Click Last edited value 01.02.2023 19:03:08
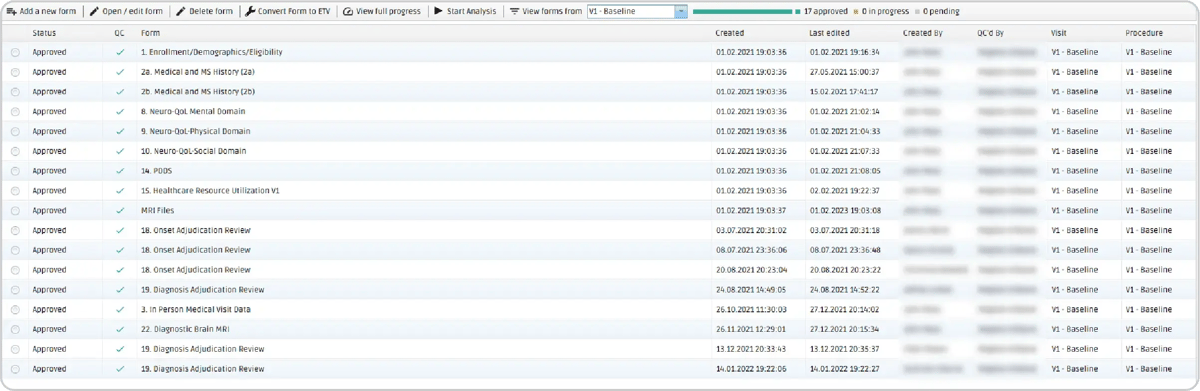This screenshot has width=1200, height=391. click(x=844, y=211)
